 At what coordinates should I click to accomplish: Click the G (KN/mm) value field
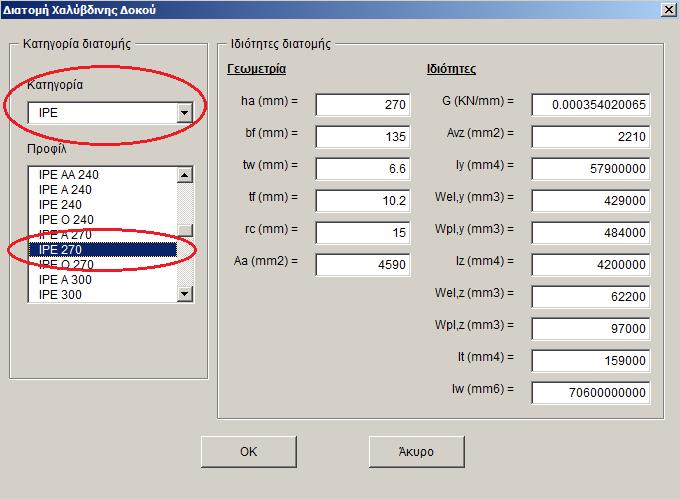point(591,104)
